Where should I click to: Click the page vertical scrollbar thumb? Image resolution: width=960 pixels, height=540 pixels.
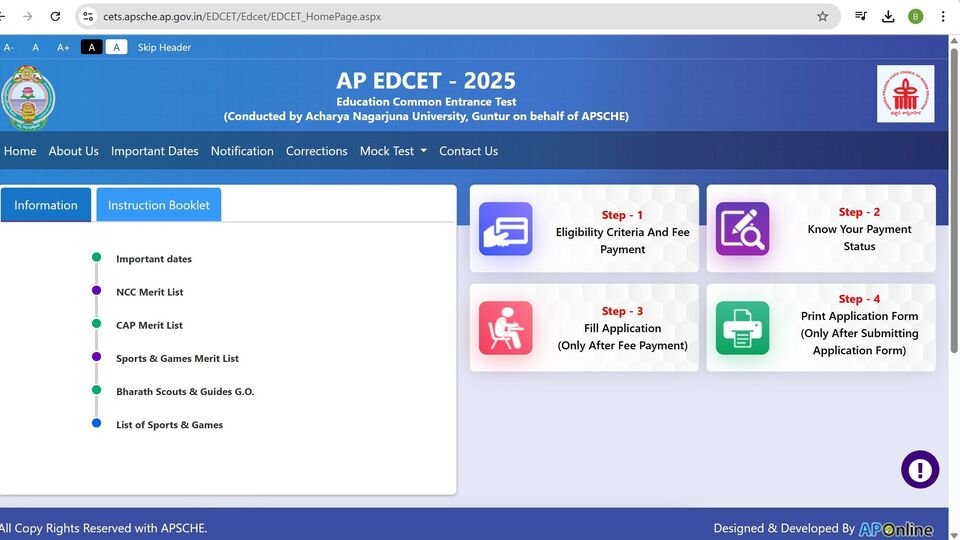954,200
